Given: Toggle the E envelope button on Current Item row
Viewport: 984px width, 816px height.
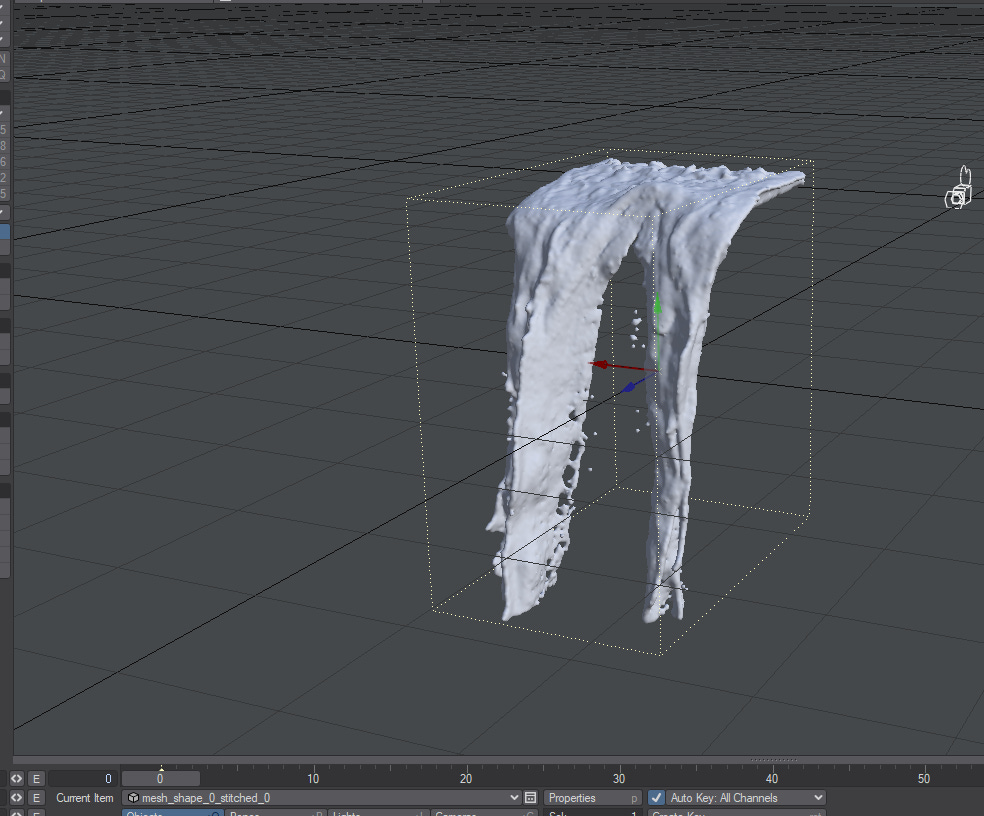Looking at the screenshot, I should click(34, 797).
